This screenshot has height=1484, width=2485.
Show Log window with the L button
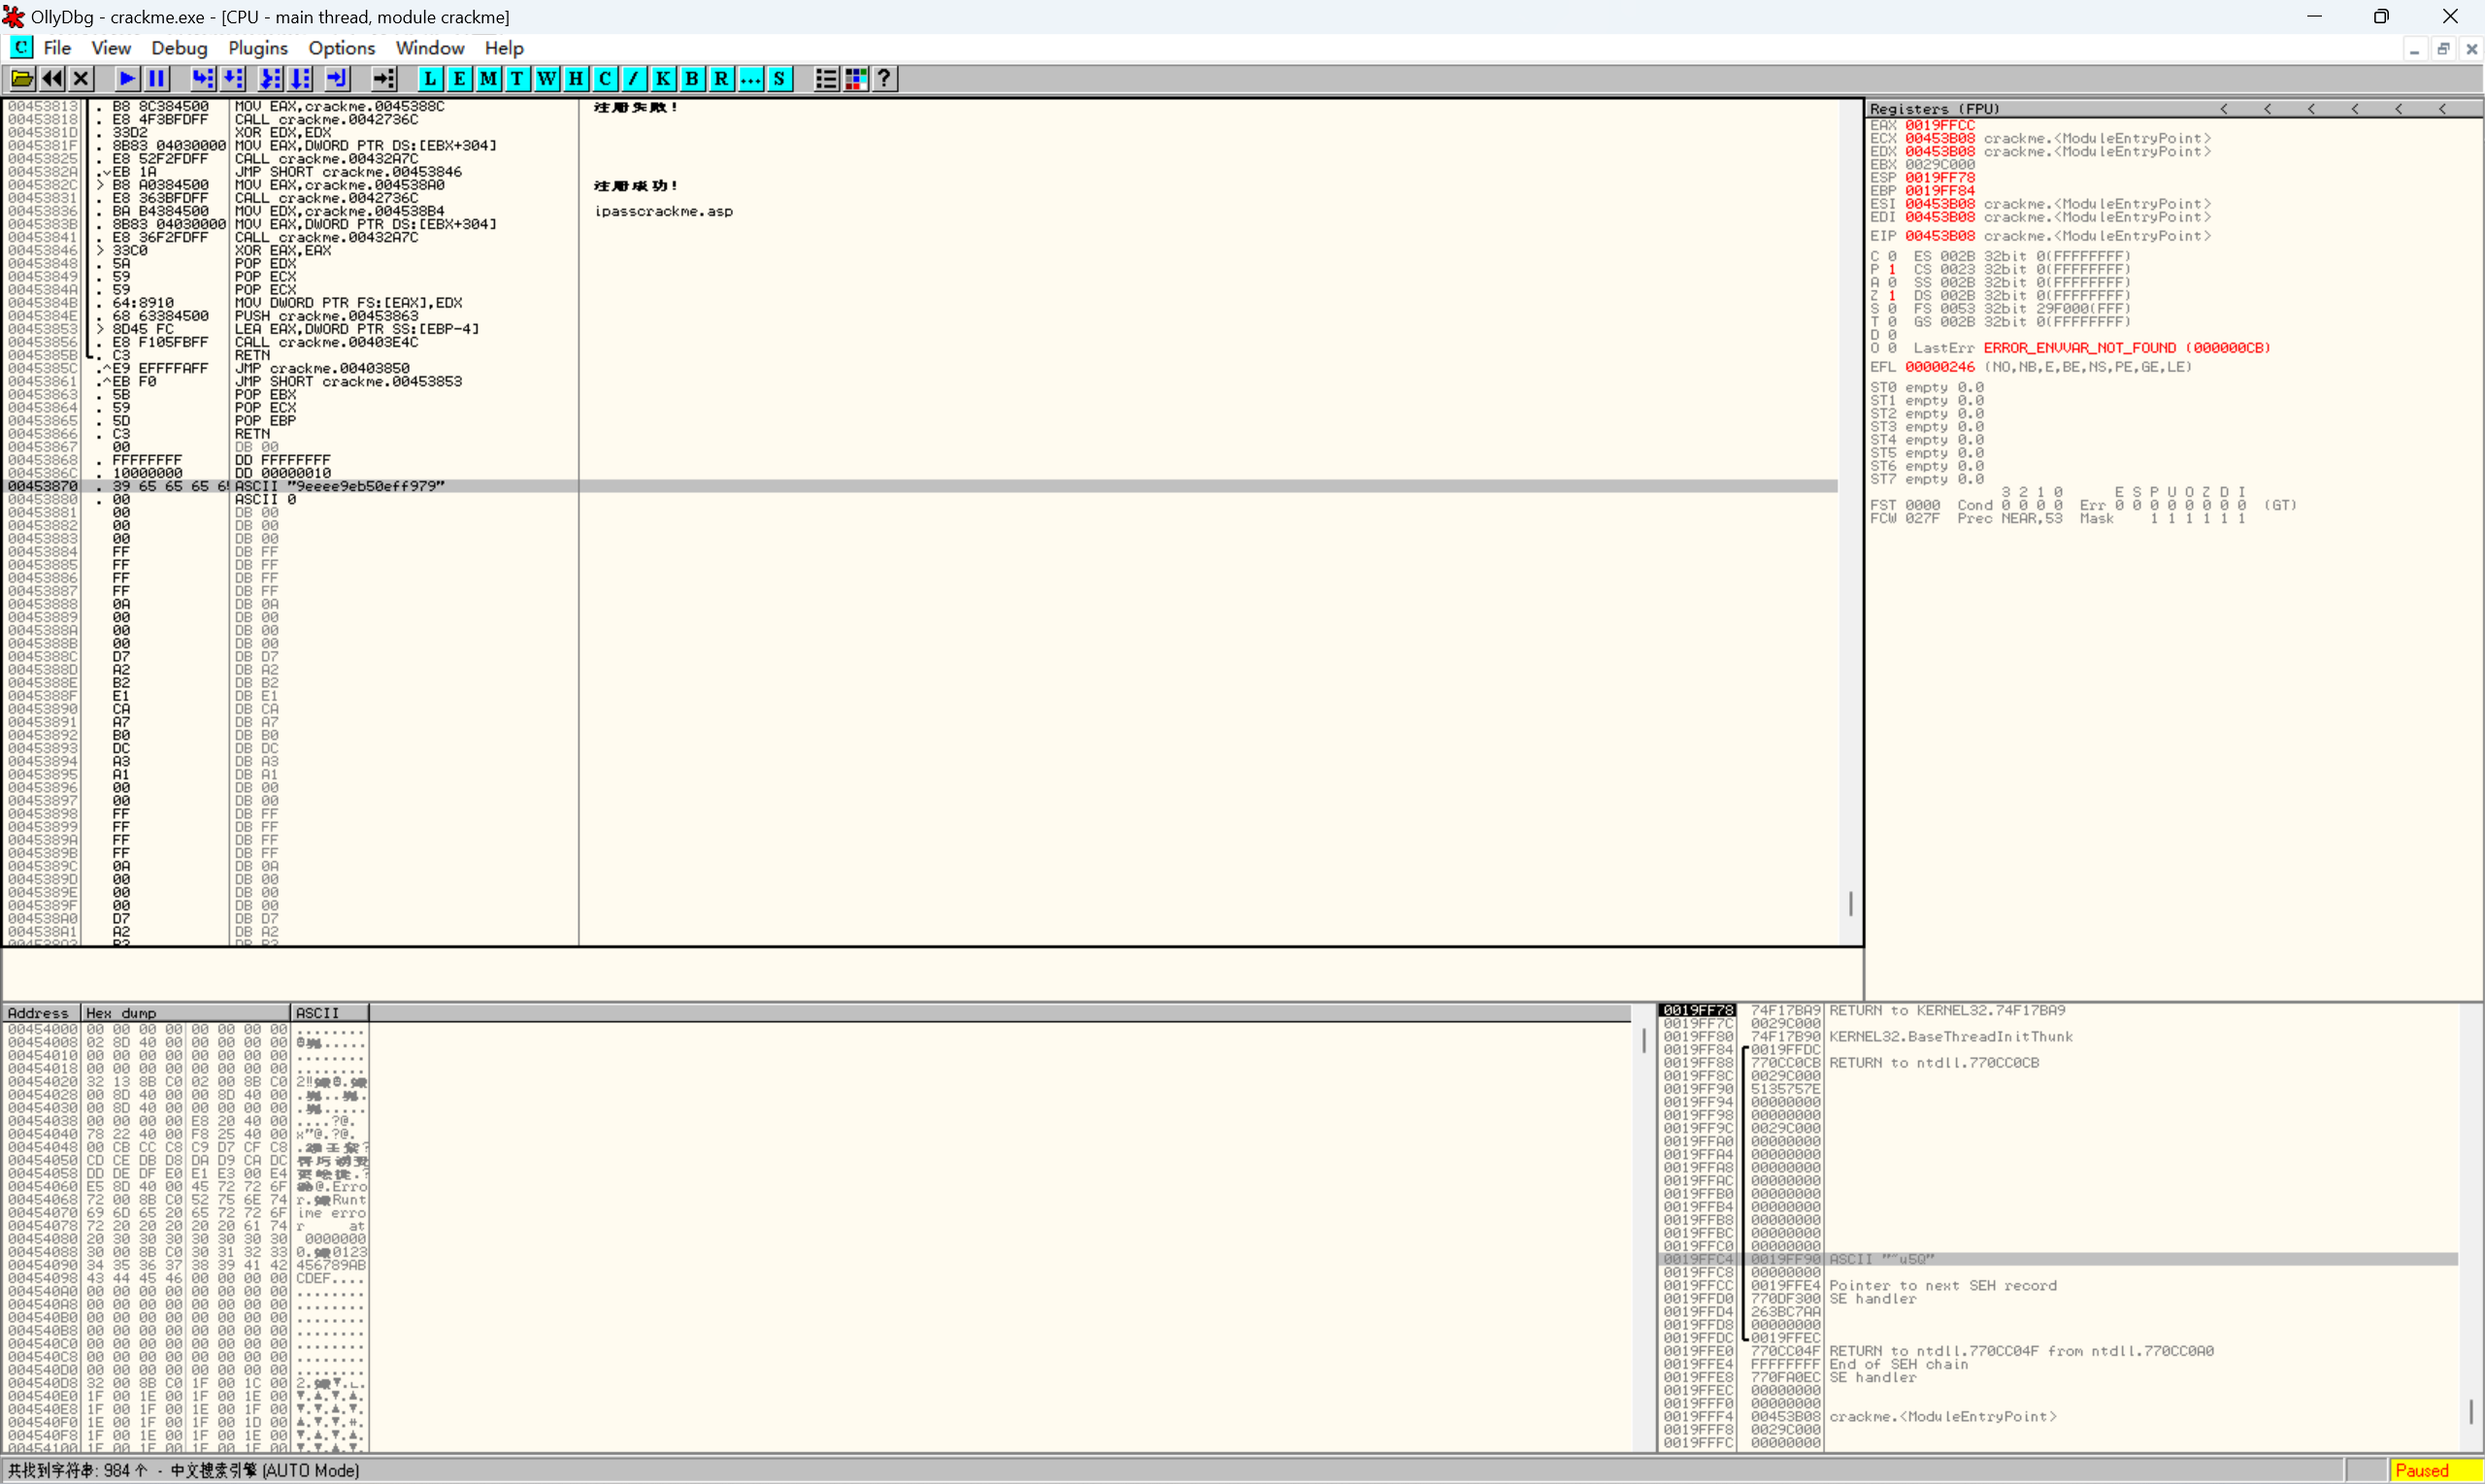(430, 79)
